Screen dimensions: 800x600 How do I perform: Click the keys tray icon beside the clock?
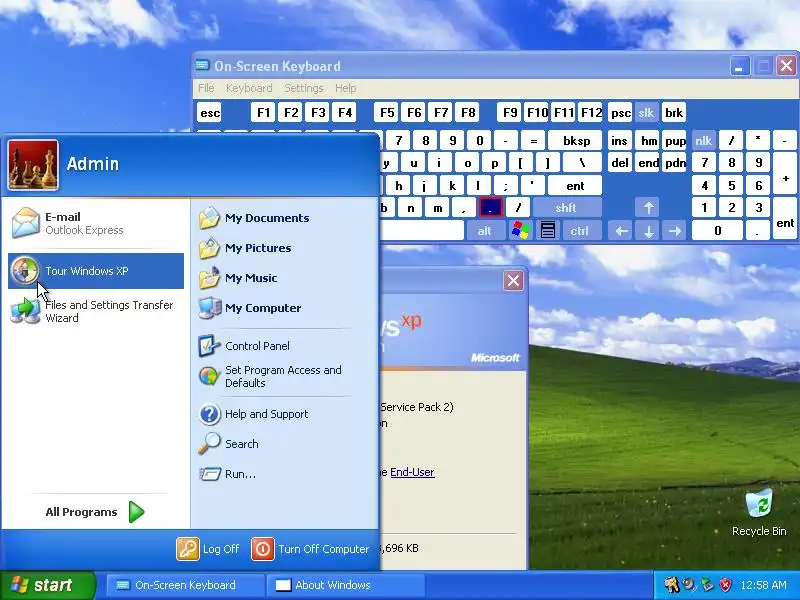click(x=672, y=585)
